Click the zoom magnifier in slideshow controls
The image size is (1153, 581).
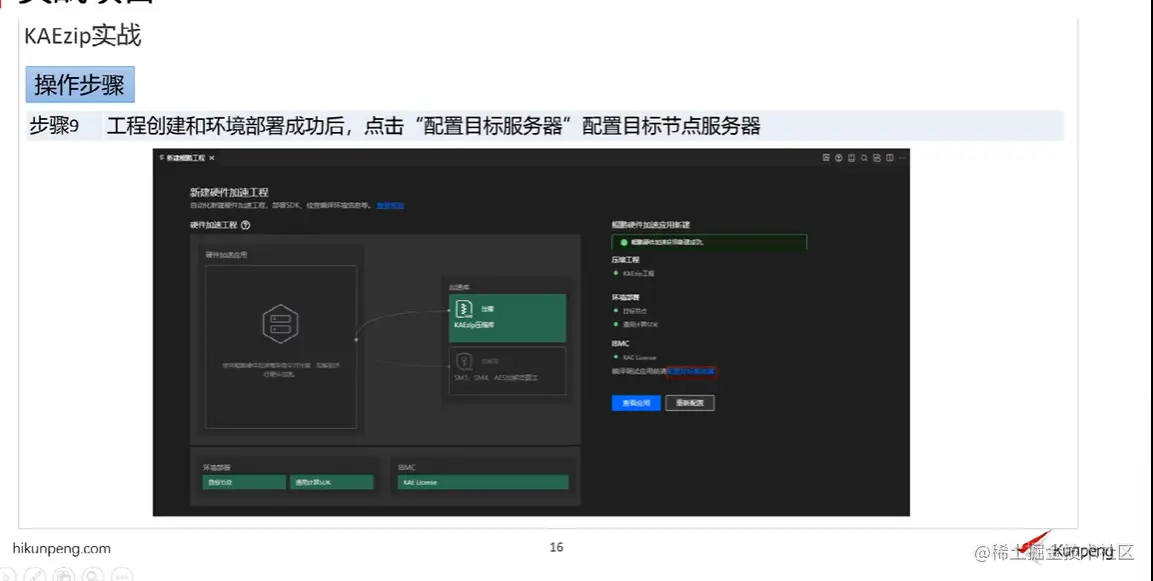93,575
